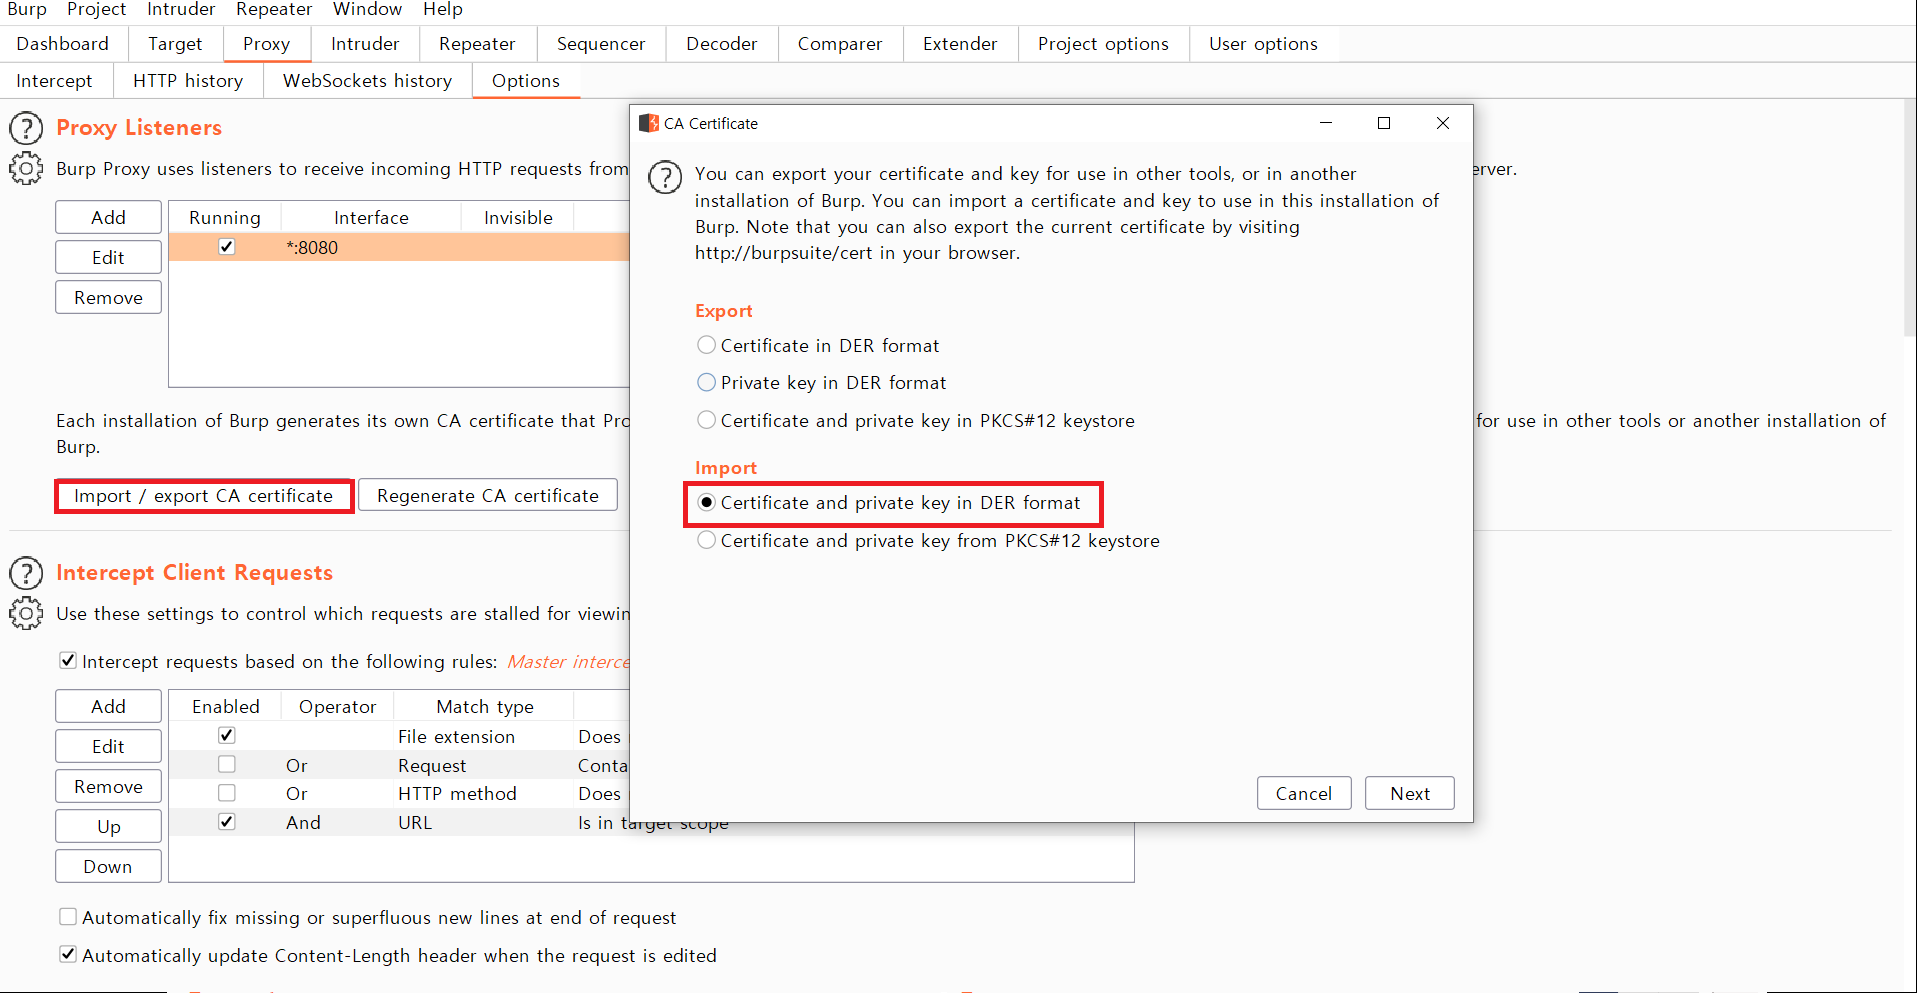Open the WebSockets history sub-tab
The width and height of the screenshot is (1917, 993).
coord(367,81)
